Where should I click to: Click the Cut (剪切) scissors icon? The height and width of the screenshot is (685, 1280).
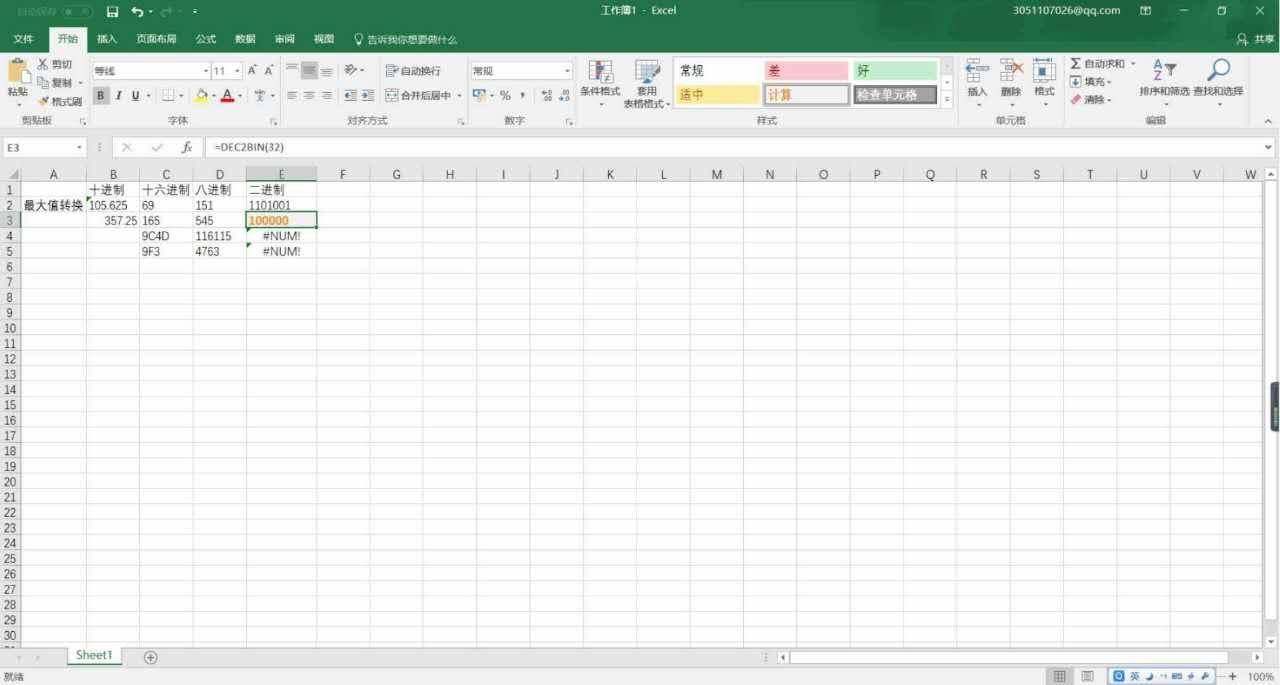[43, 64]
